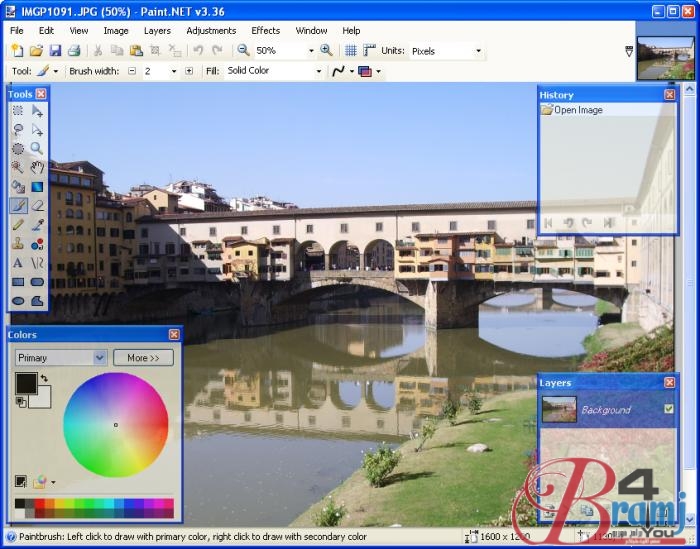700x549 pixels.
Task: Select the Line/Curve tool
Action: [38, 263]
